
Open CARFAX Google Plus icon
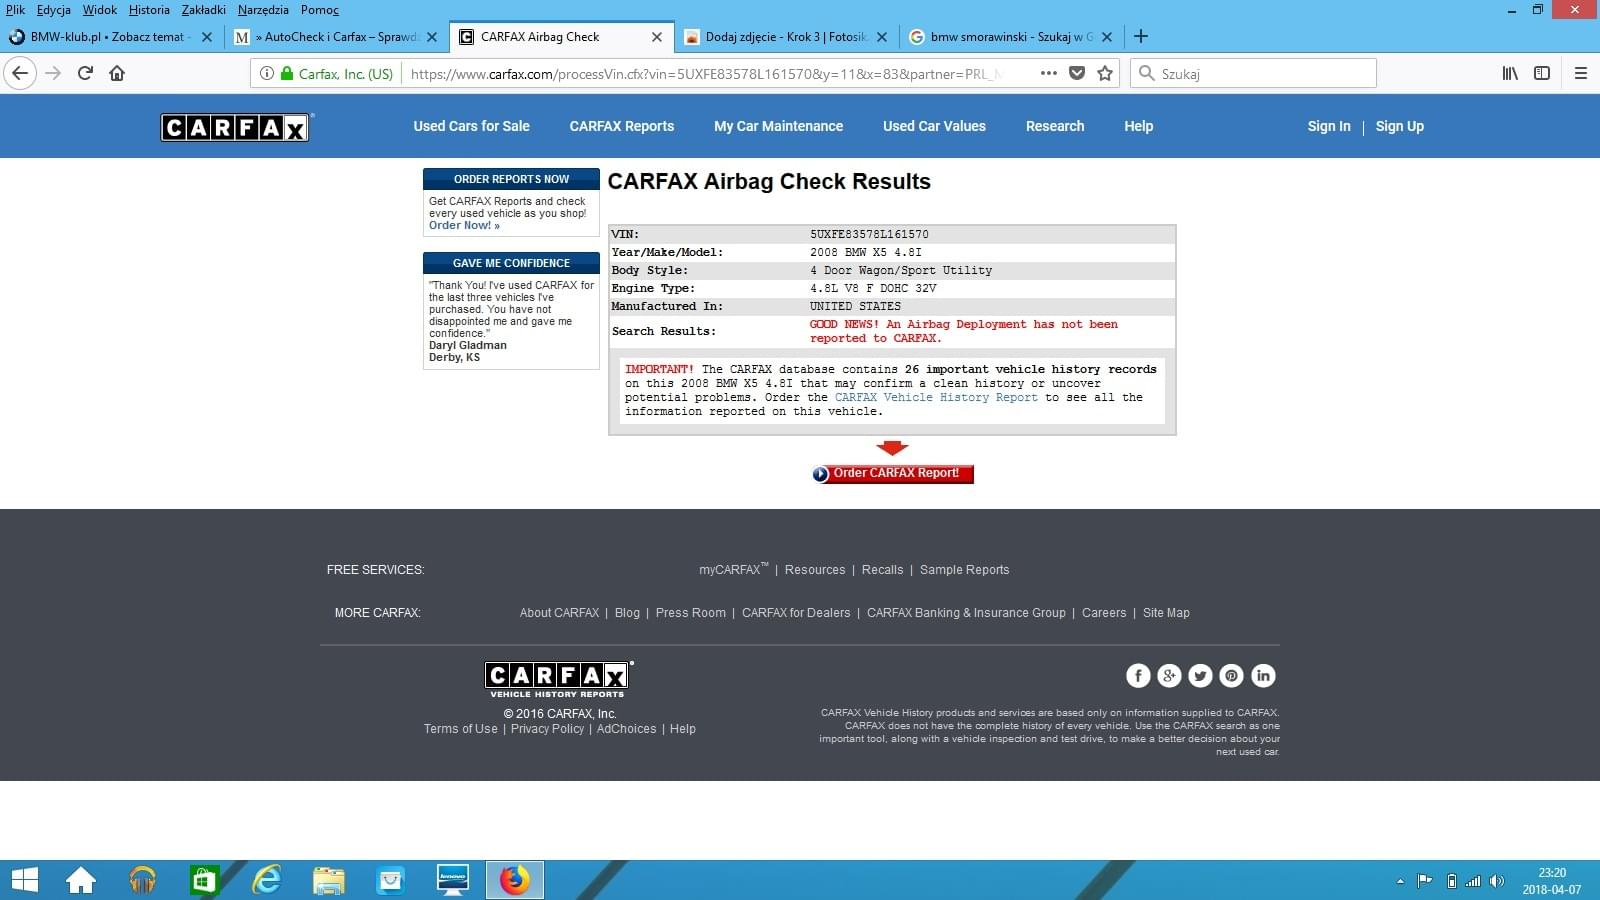[1169, 676]
